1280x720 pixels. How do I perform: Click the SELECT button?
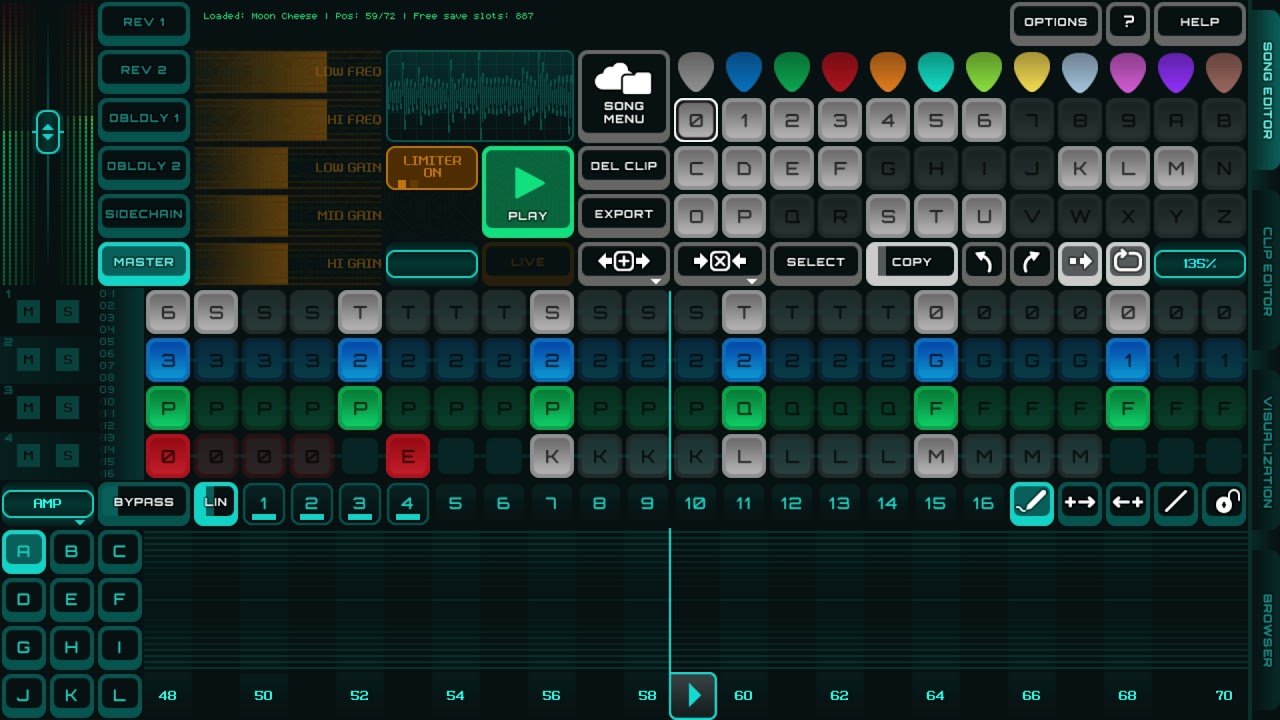point(815,262)
